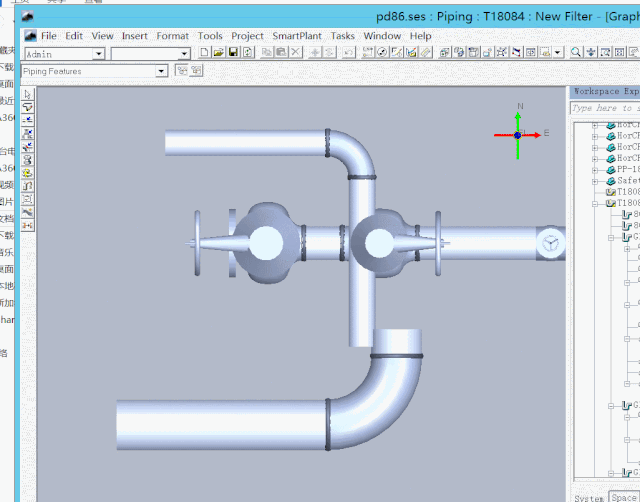Open the Tools menu
Screen dimensions: 640x502
[210, 36]
